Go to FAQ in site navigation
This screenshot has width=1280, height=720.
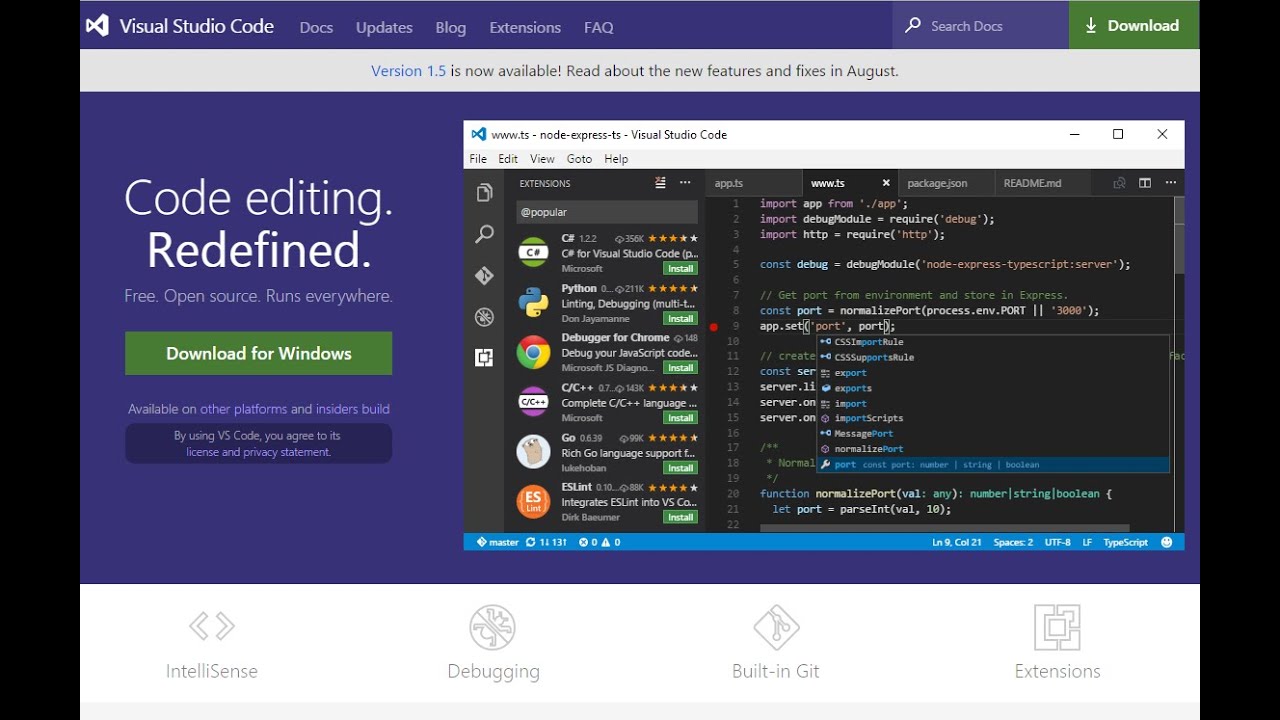tap(598, 27)
